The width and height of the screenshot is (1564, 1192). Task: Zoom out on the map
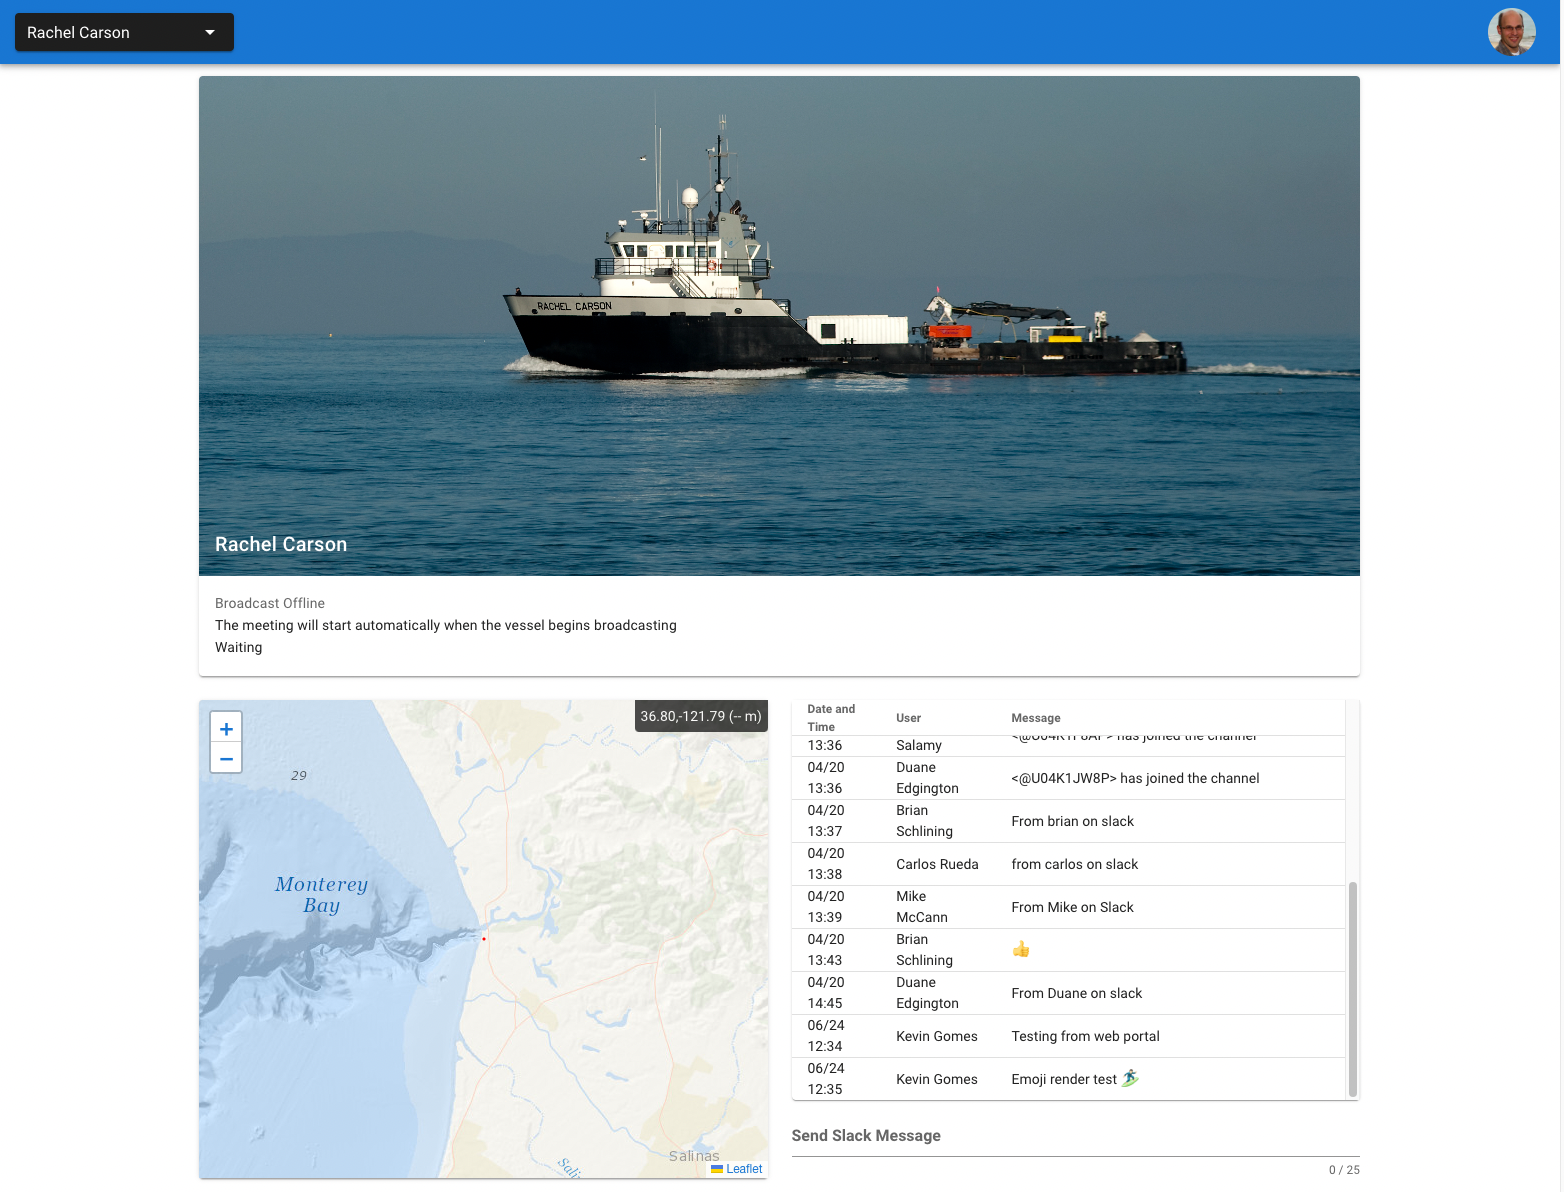click(226, 759)
